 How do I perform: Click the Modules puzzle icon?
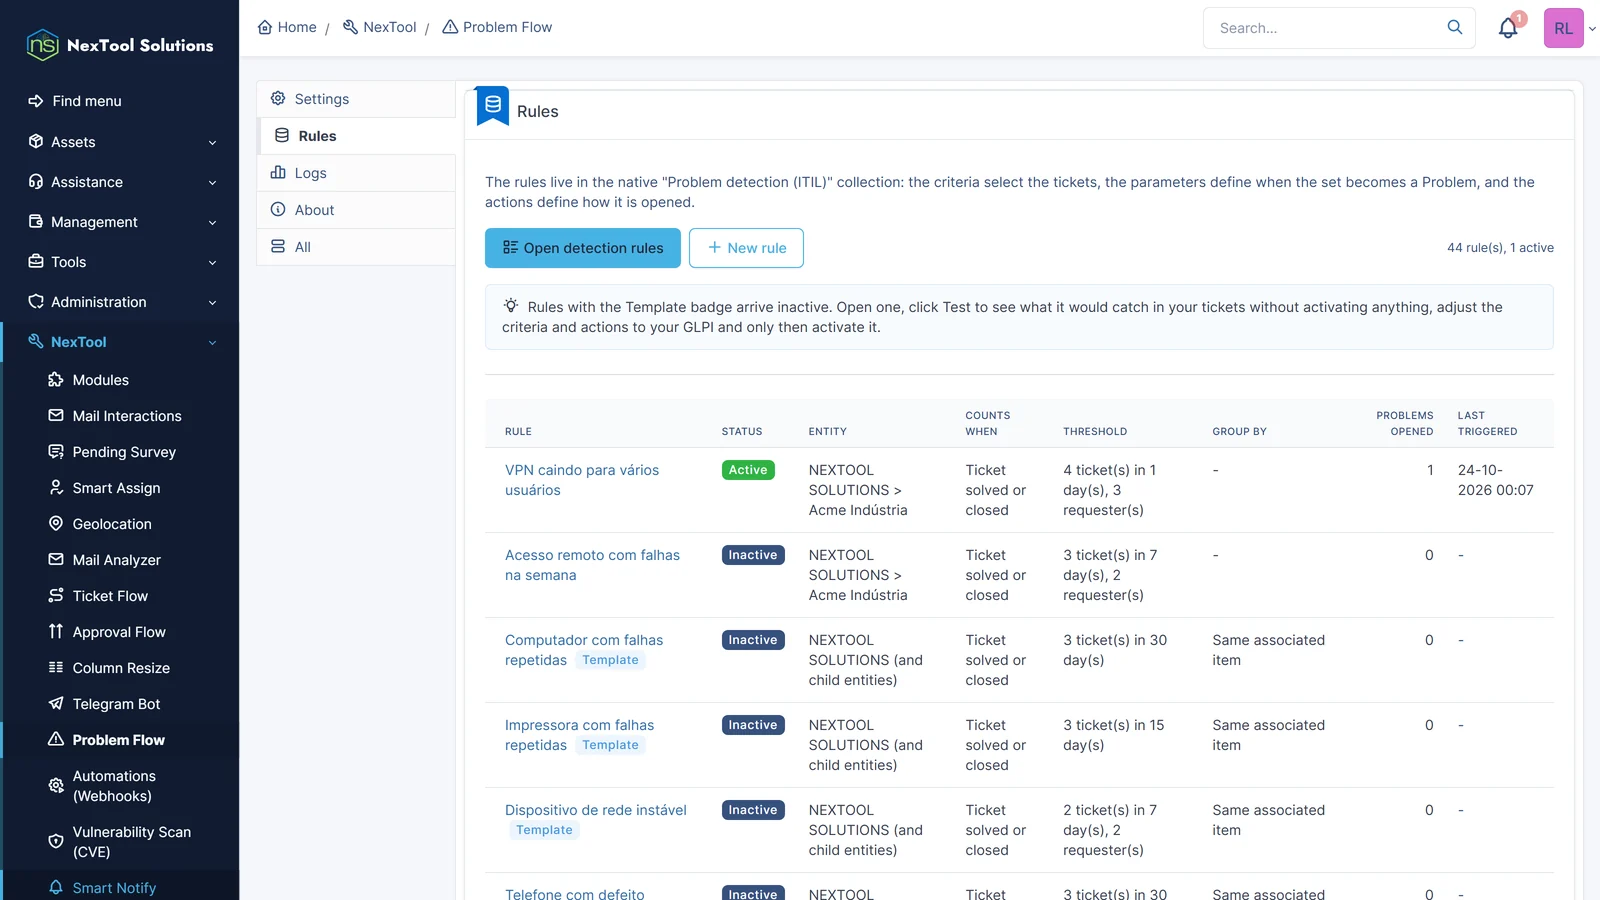point(56,380)
